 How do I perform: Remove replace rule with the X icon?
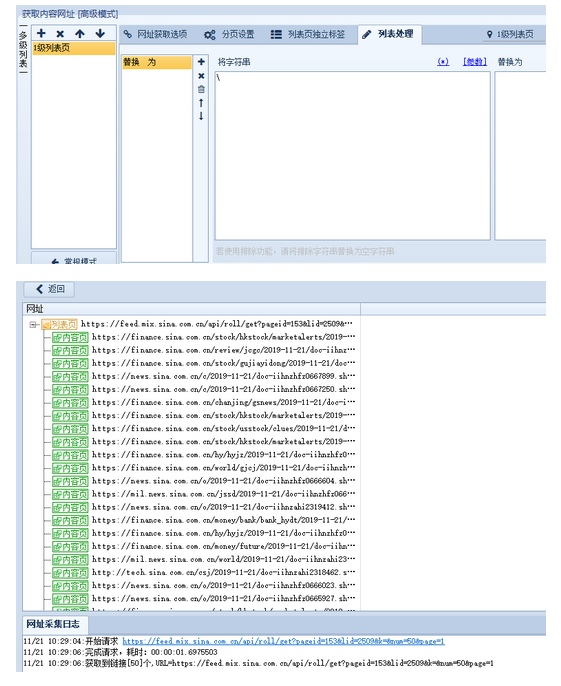point(201,76)
